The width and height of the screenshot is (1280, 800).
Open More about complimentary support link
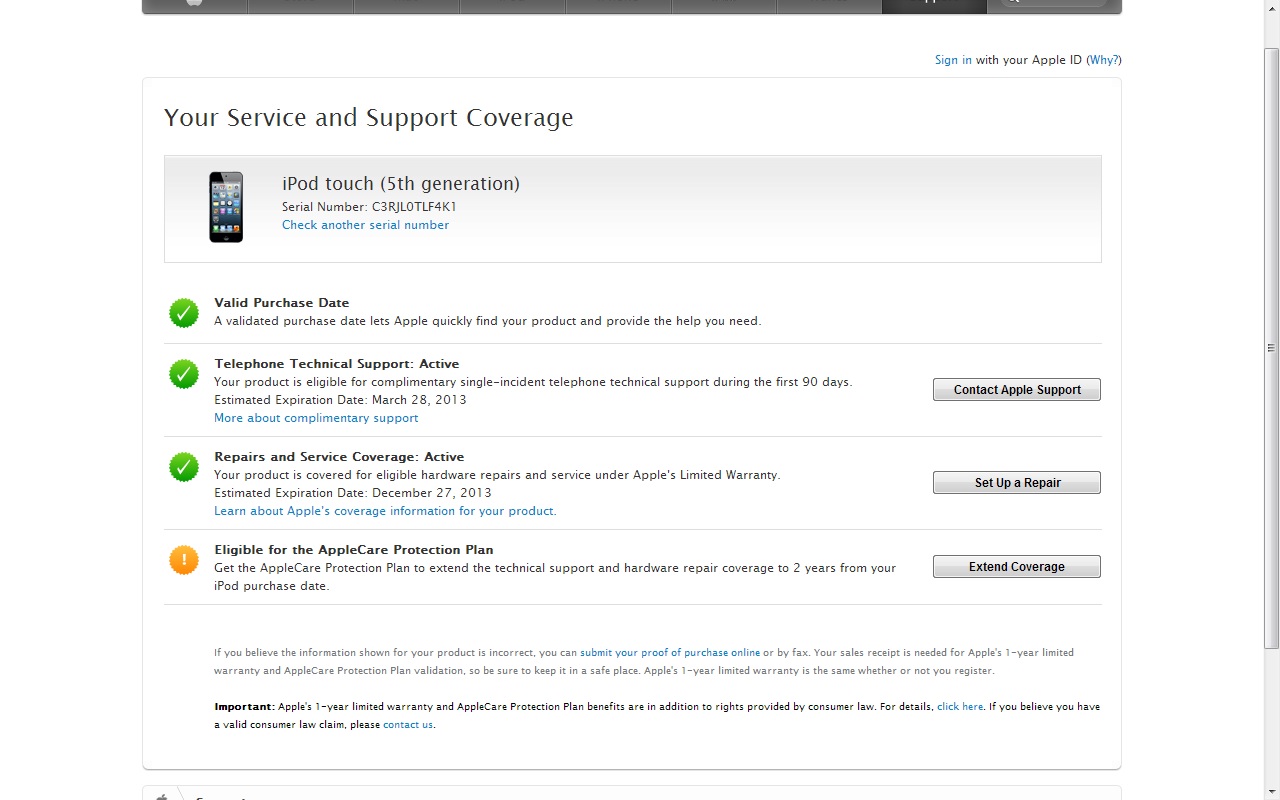[x=316, y=418]
